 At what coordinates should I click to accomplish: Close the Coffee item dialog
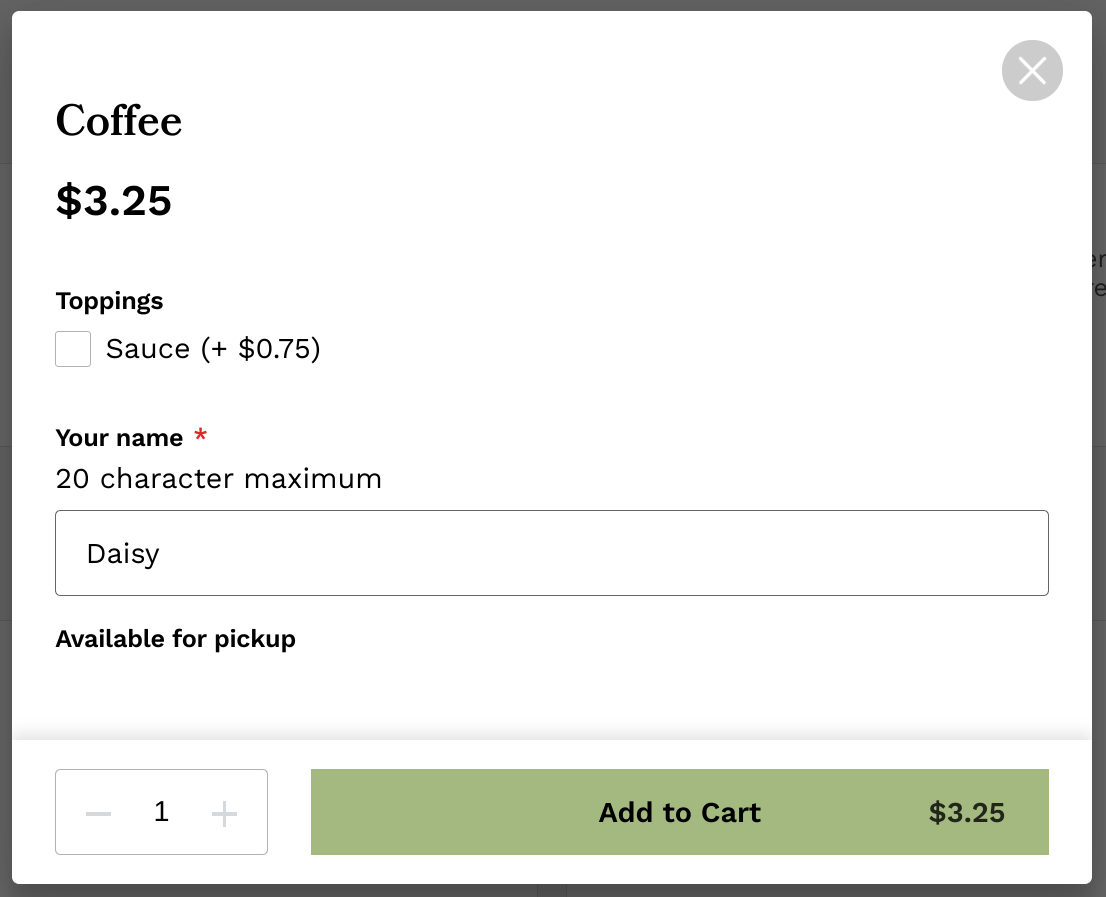pos(1032,71)
